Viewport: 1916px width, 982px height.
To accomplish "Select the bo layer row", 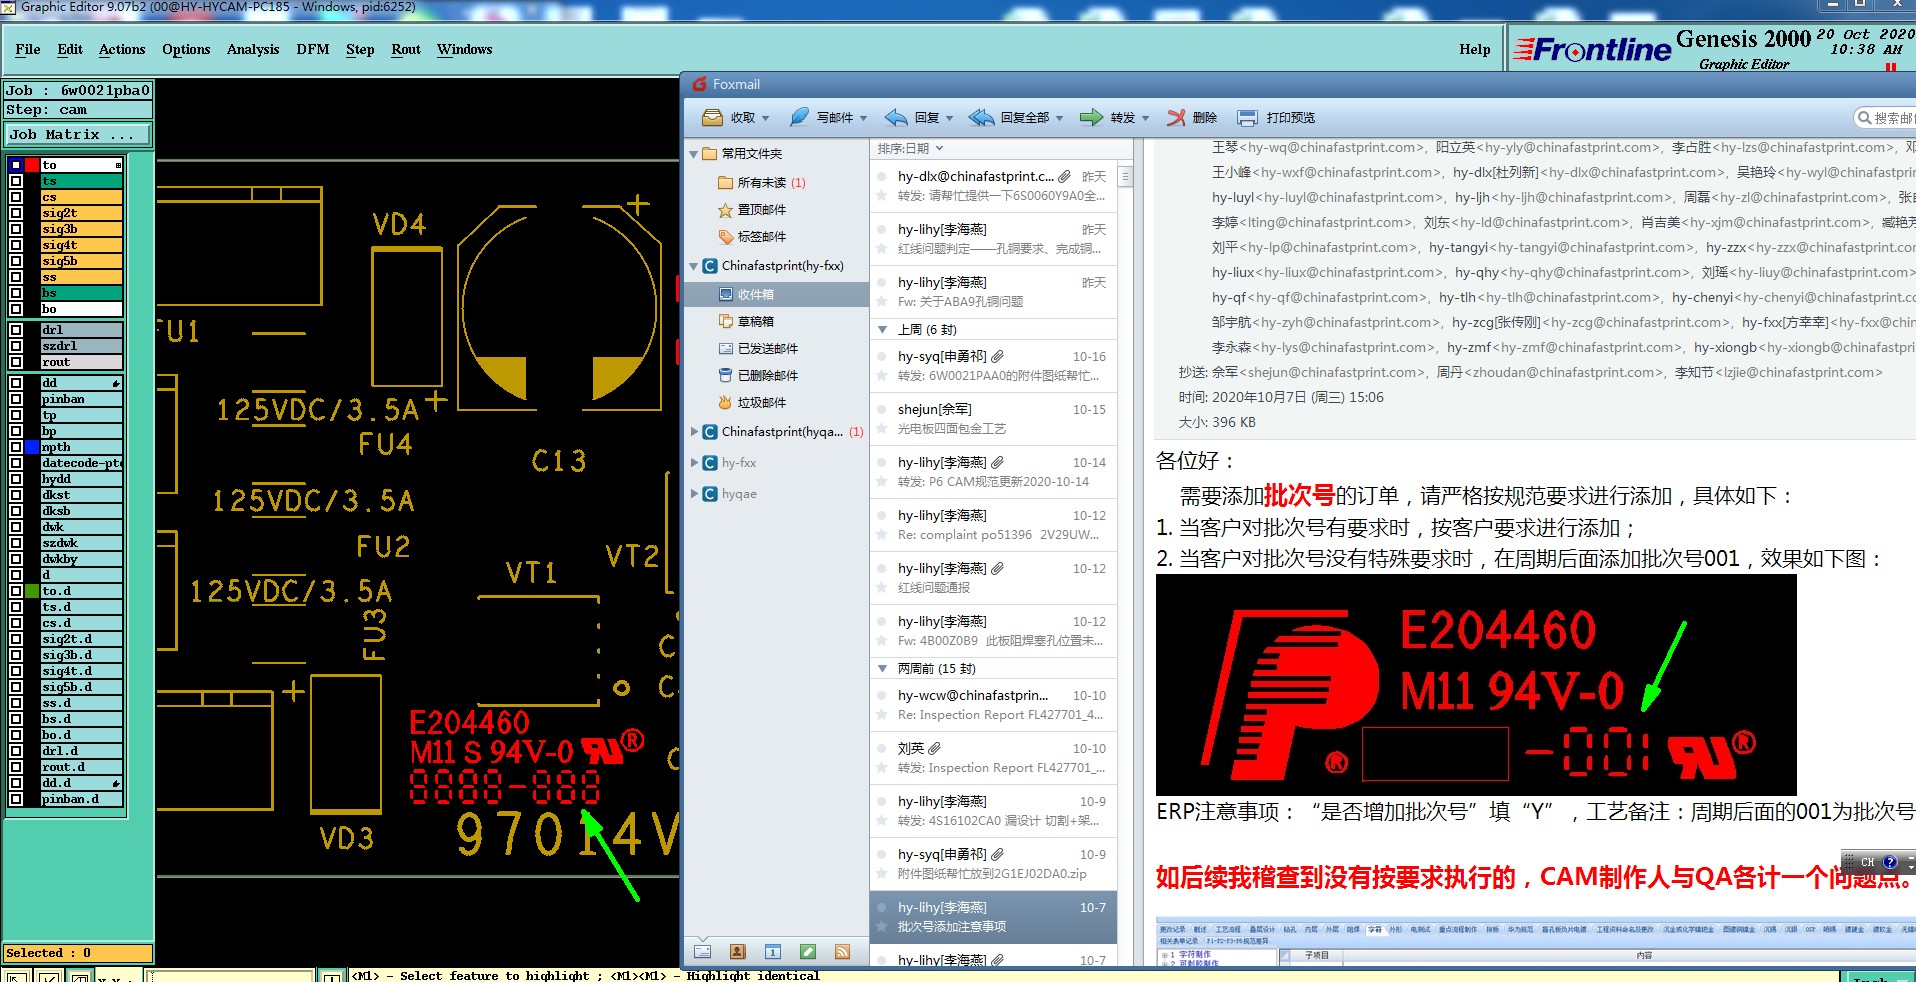I will coord(81,309).
